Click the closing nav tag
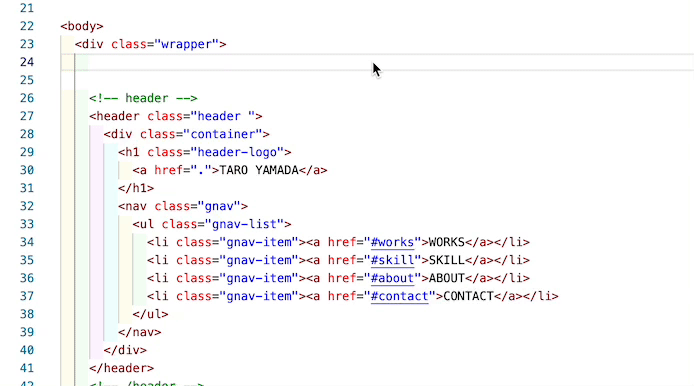 click(x=139, y=332)
